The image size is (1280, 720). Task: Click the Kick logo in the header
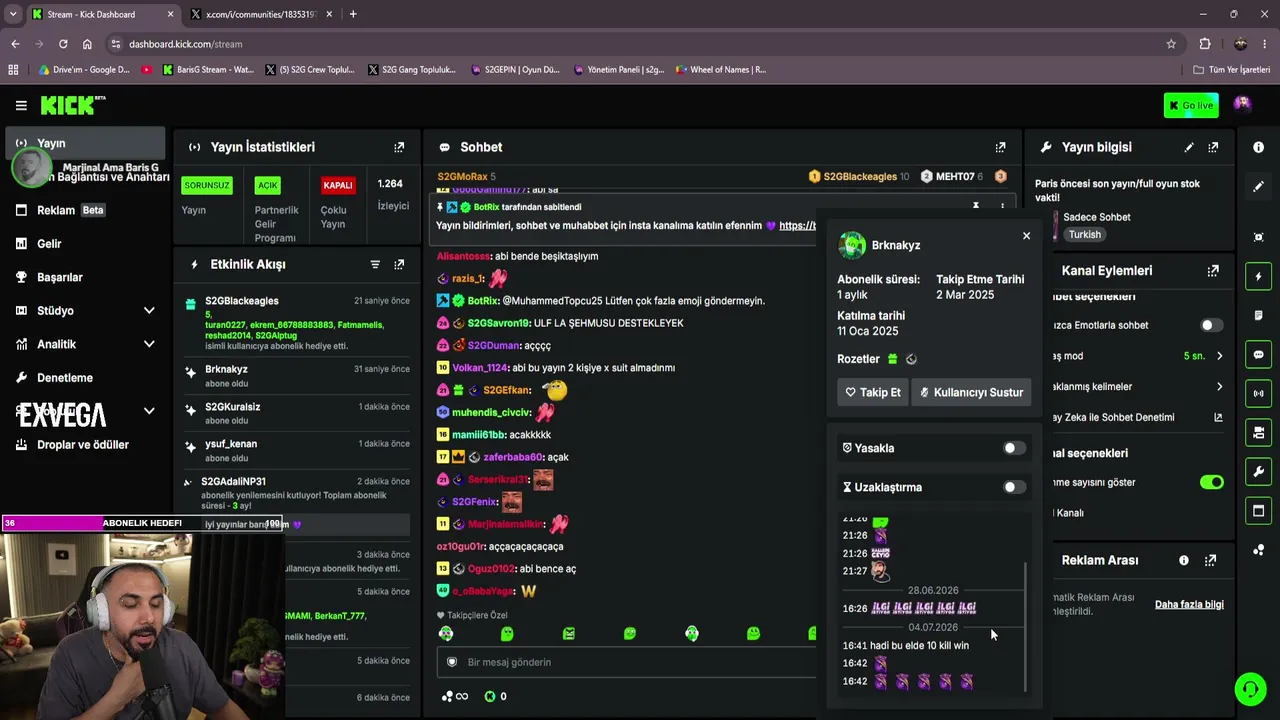tap(72, 105)
